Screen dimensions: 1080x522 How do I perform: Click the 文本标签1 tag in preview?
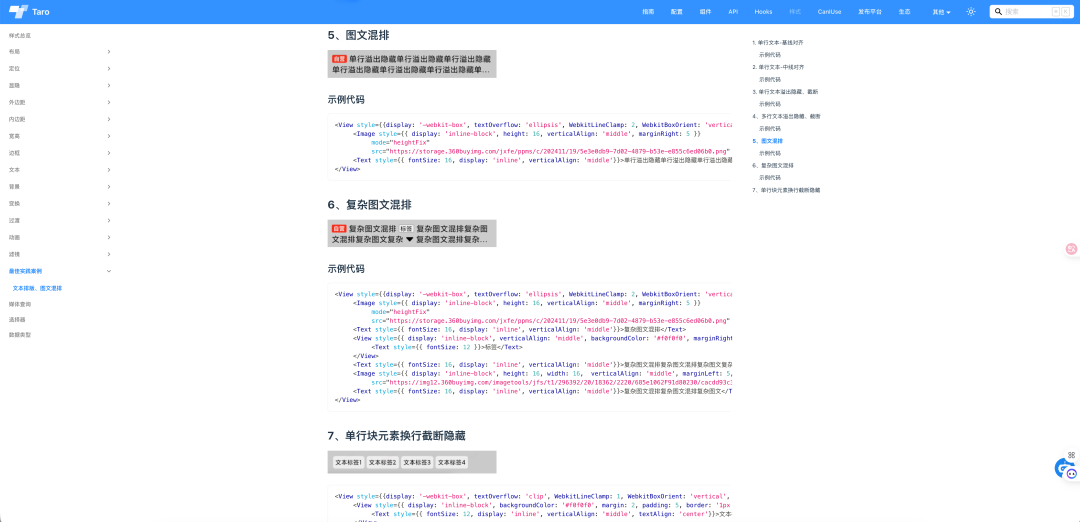pos(348,462)
